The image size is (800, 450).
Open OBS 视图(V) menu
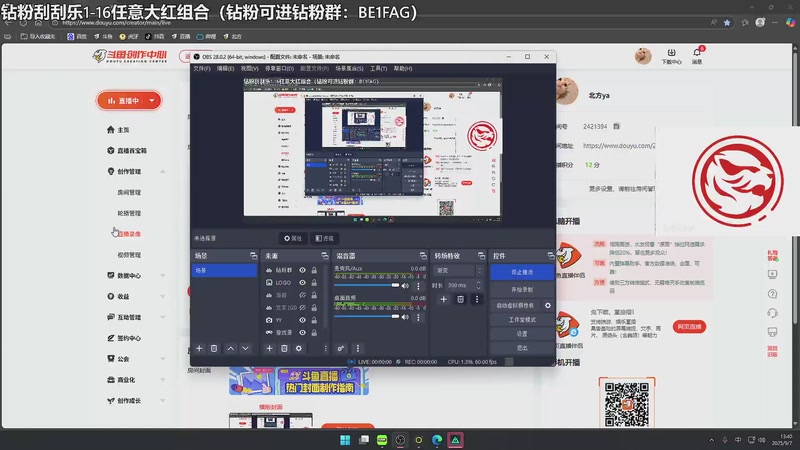tap(249, 68)
